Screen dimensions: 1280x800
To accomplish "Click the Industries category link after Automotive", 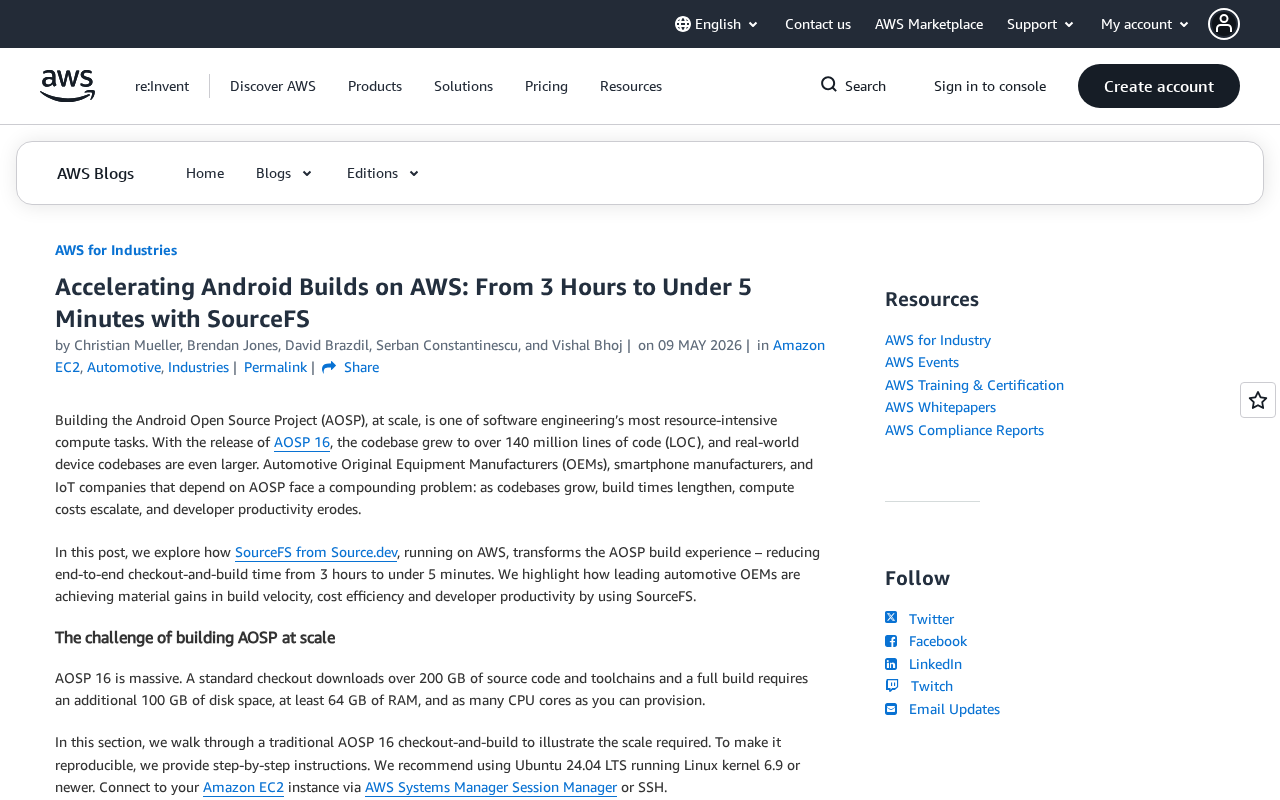I will click(198, 367).
